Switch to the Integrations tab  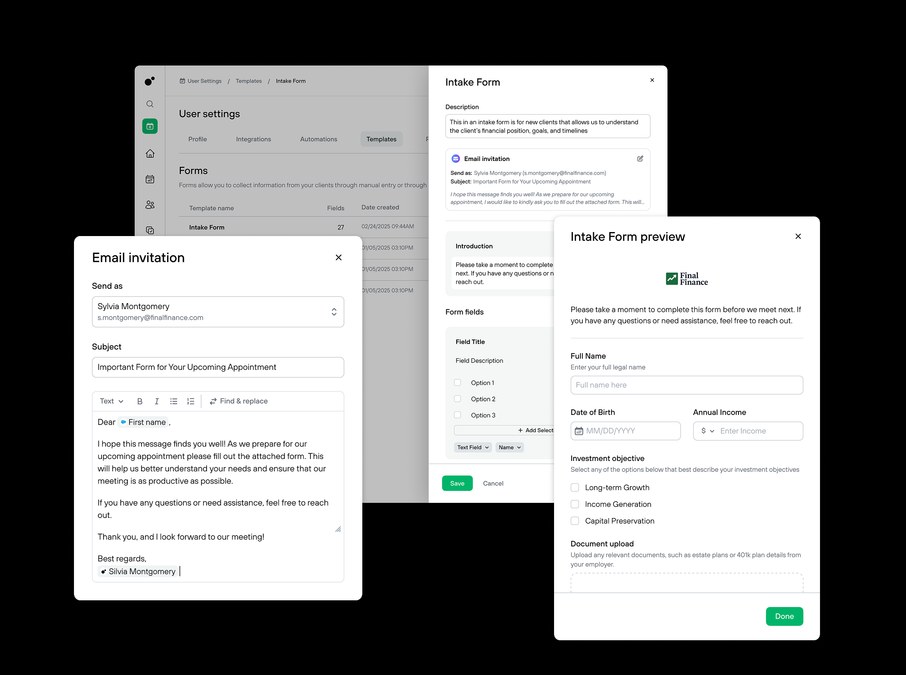pos(253,139)
